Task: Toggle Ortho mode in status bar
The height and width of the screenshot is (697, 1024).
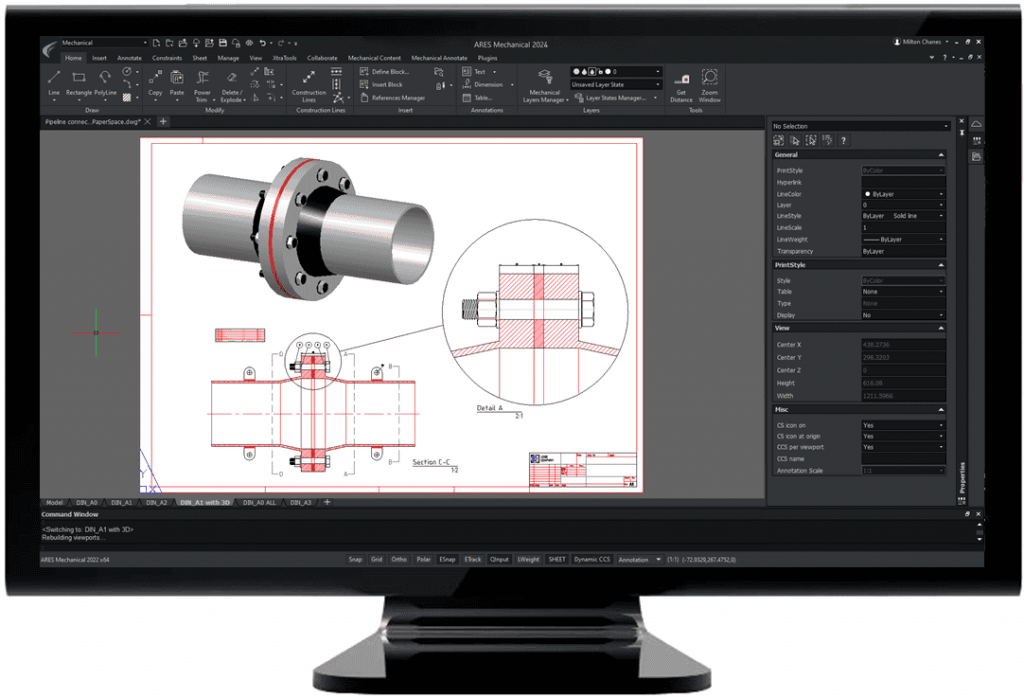Action: click(x=399, y=560)
